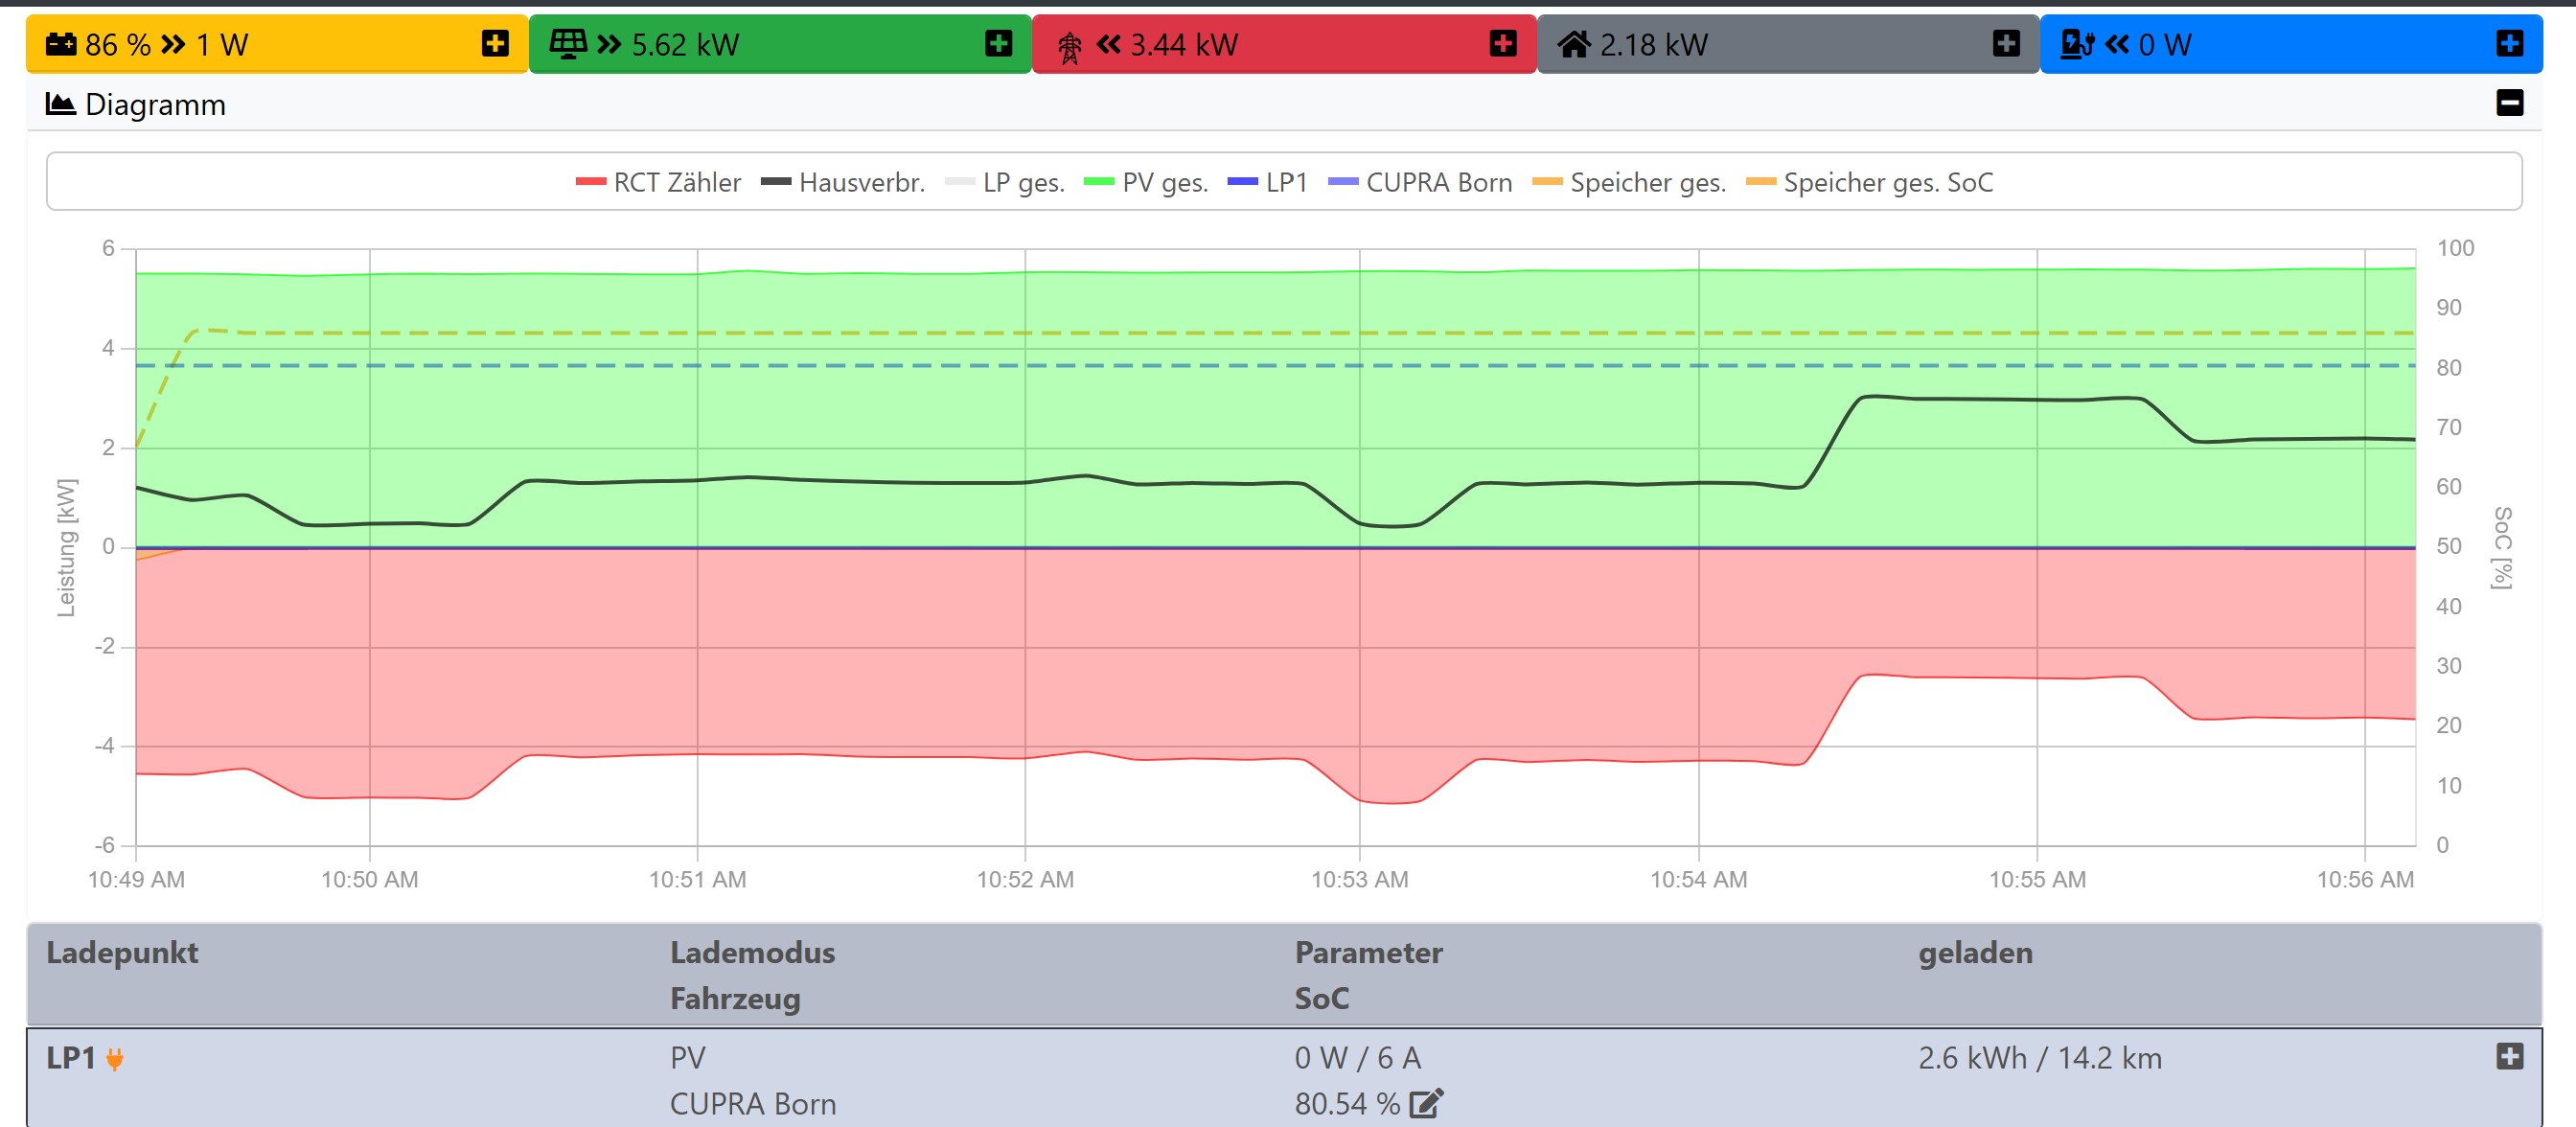Click the battery icon in yellow tile
Viewport: 2576px width, 1127px height.
[x=61, y=44]
